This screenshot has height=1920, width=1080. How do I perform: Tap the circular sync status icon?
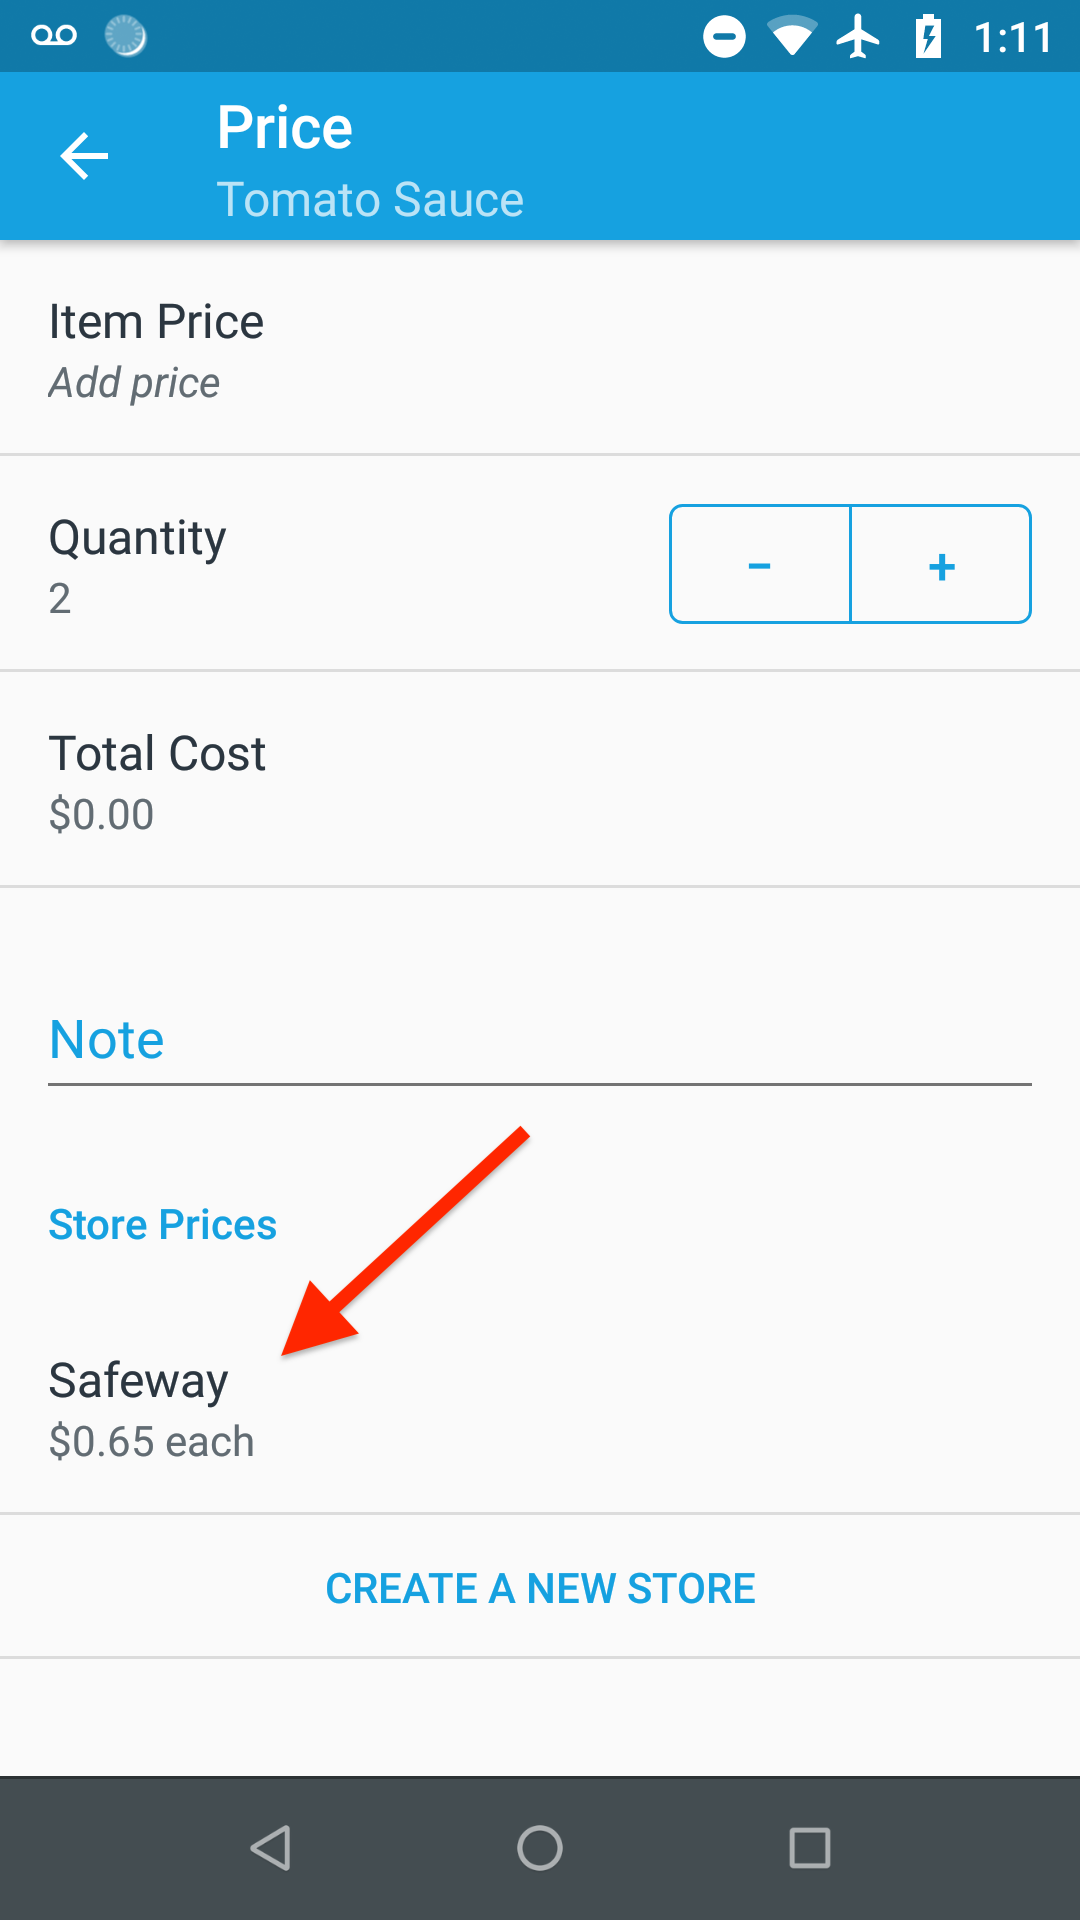(x=126, y=37)
